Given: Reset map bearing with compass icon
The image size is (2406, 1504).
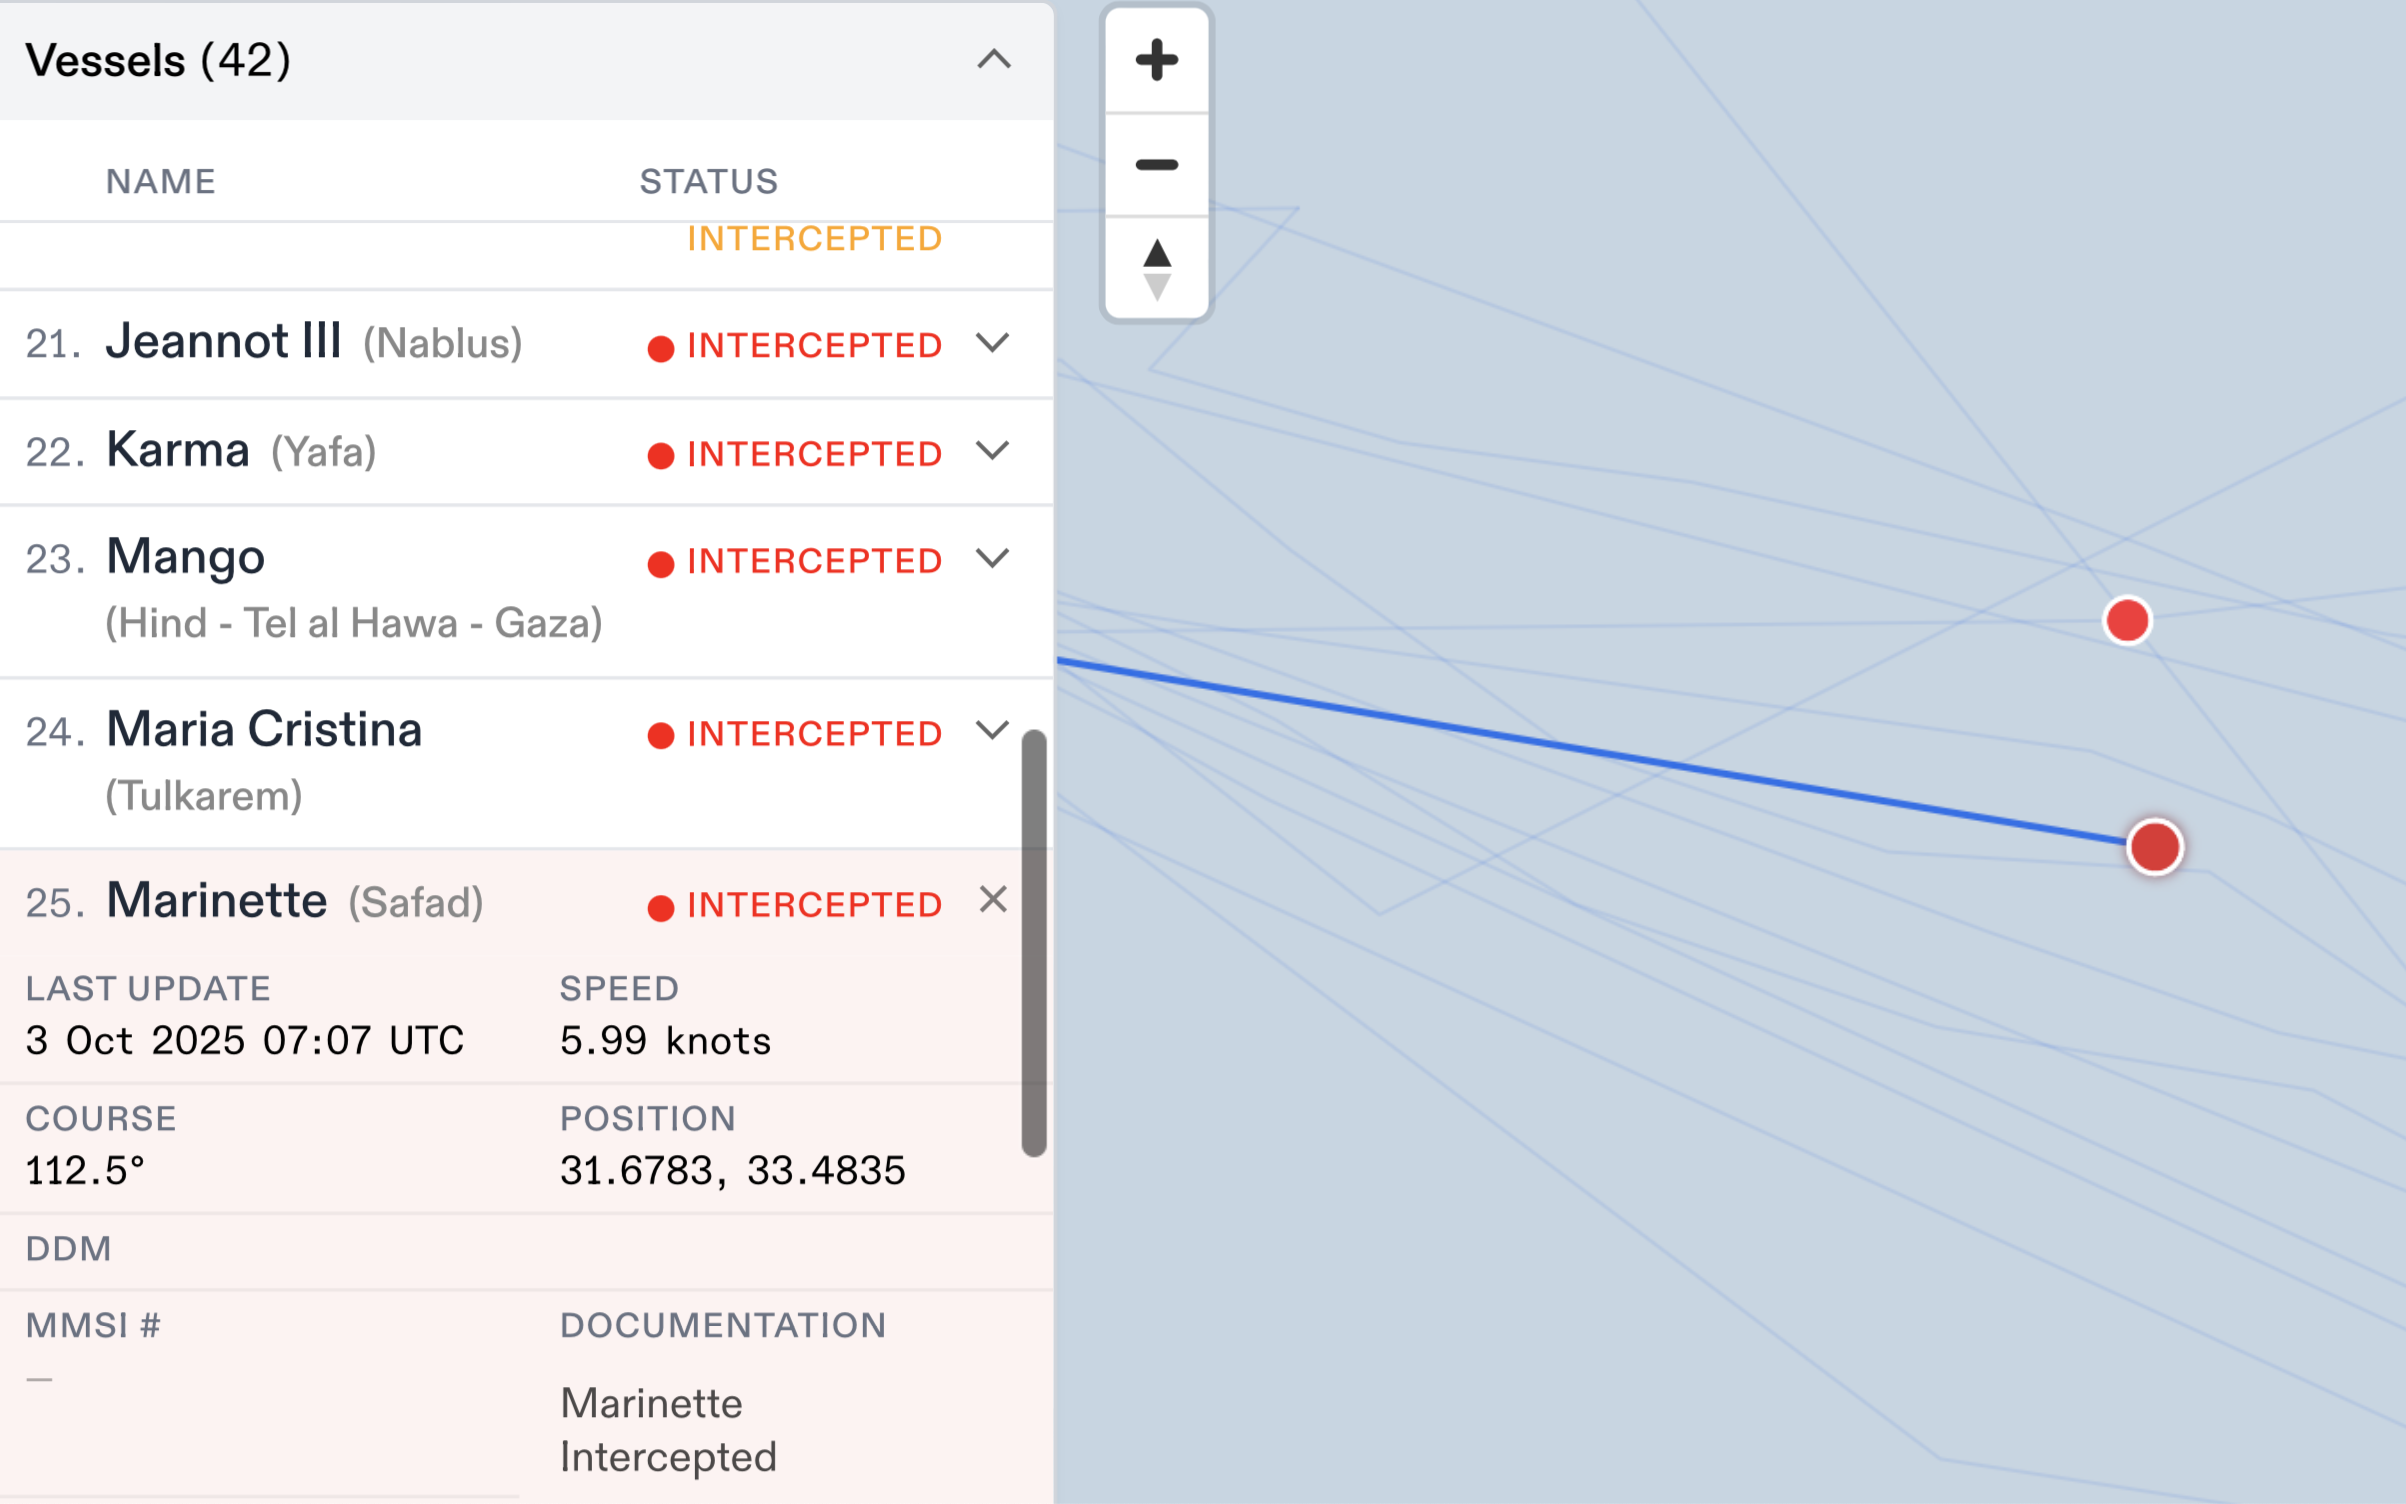Looking at the screenshot, I should pos(1156,268).
